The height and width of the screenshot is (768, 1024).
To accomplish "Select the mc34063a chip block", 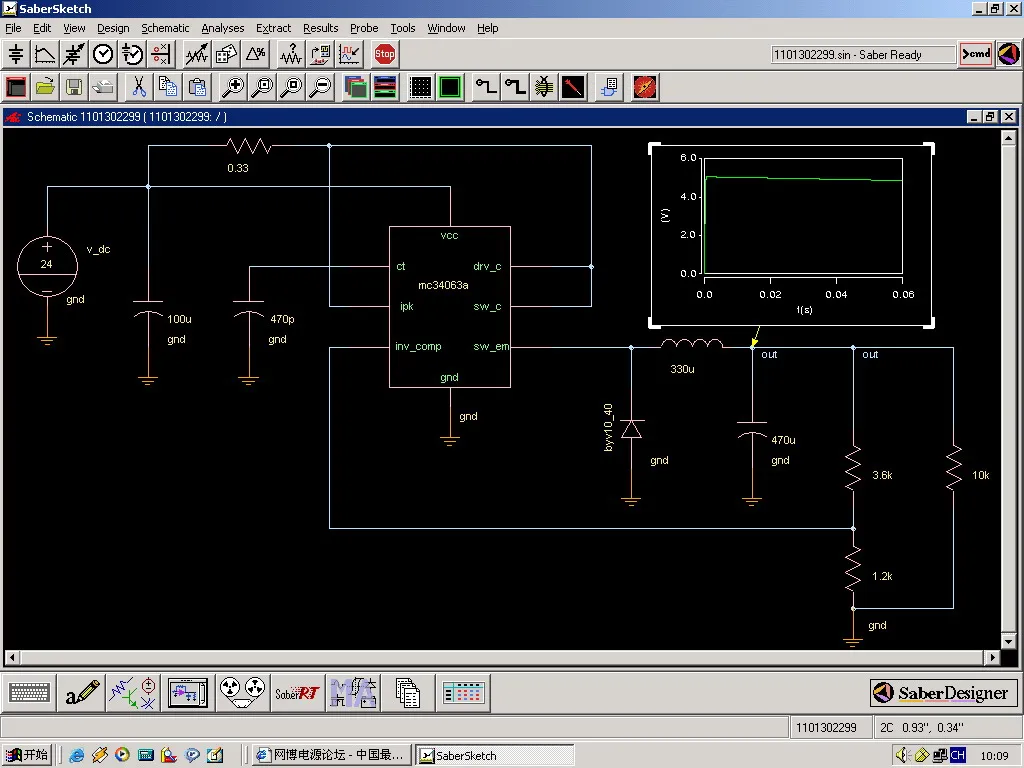I will coord(450,307).
